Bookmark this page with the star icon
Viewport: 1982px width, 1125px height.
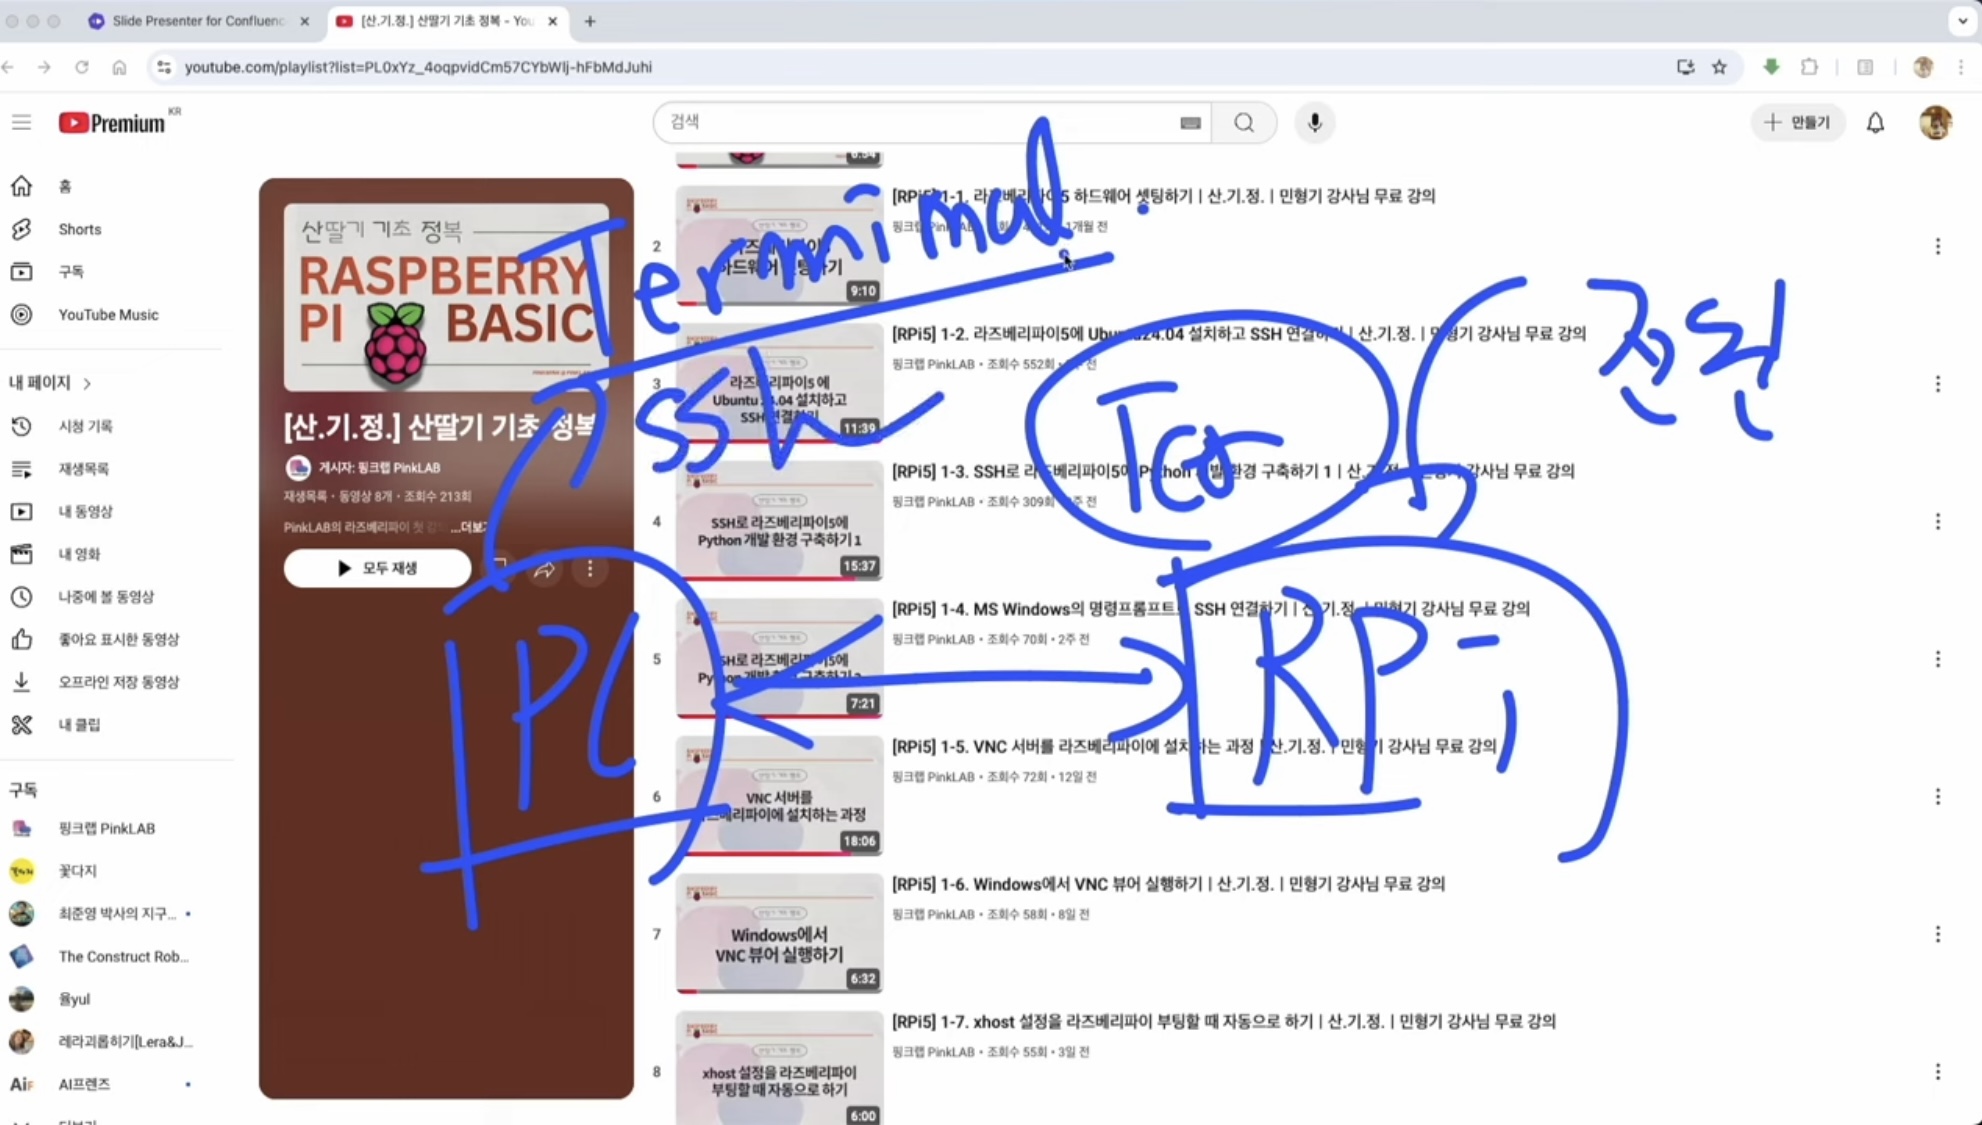click(x=1719, y=67)
